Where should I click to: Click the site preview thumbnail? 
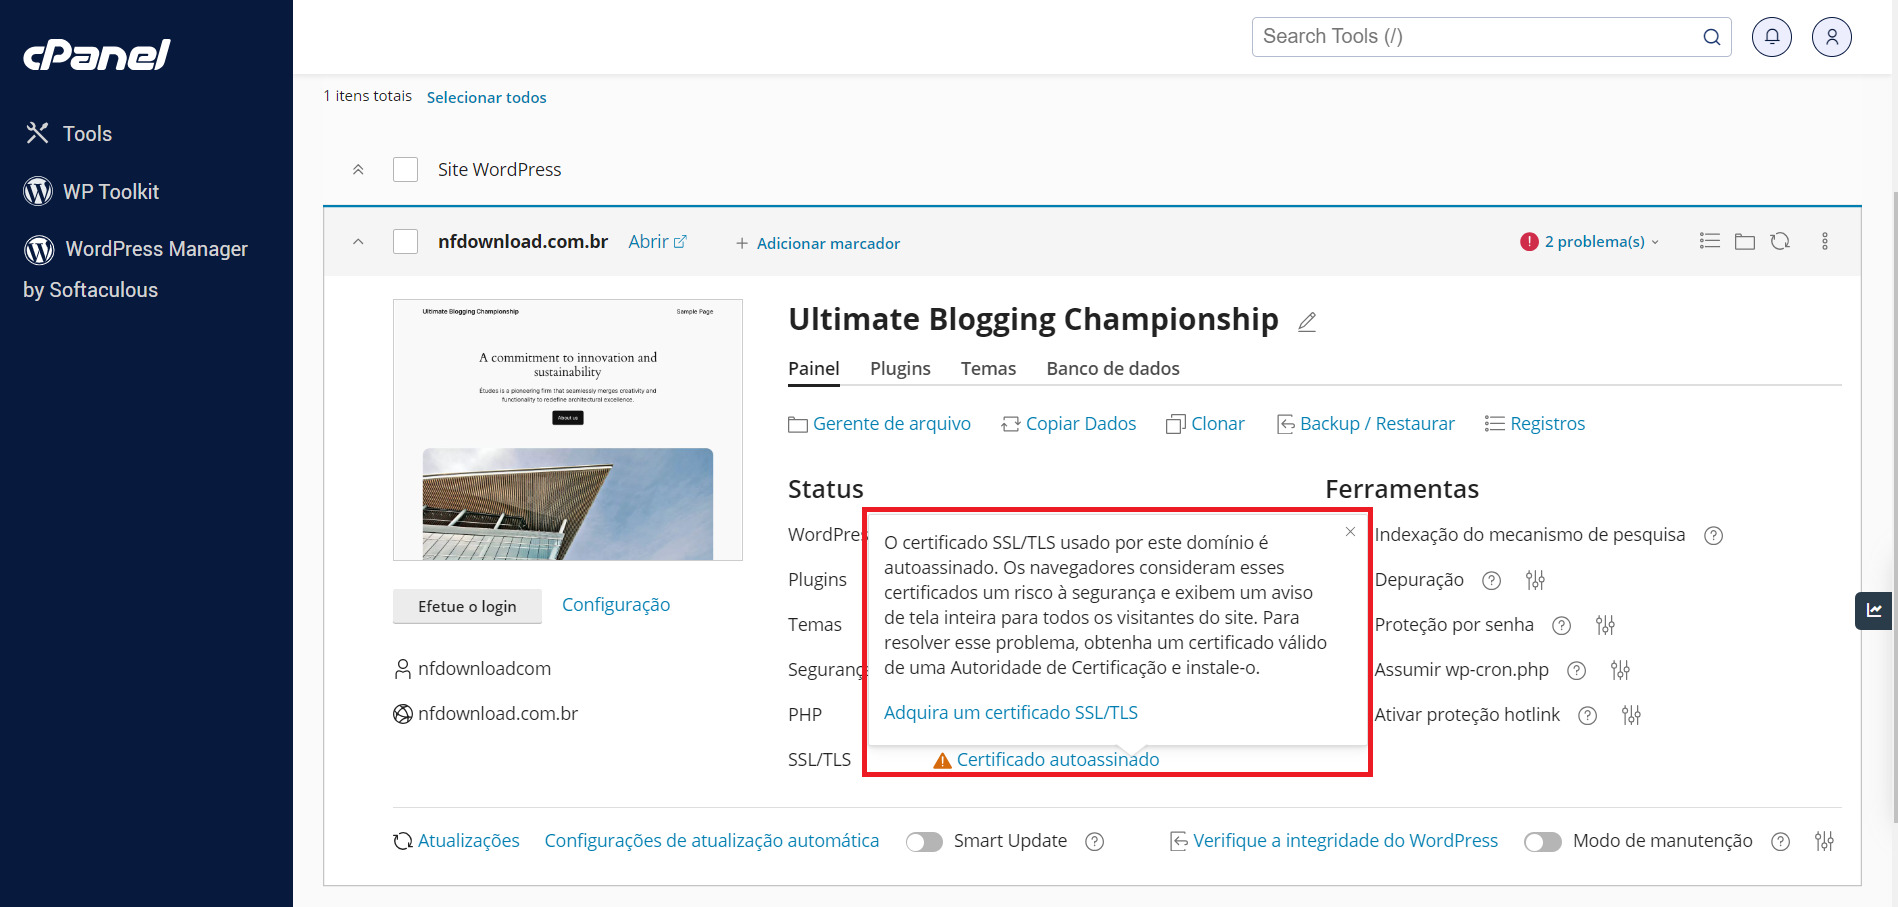pos(567,430)
